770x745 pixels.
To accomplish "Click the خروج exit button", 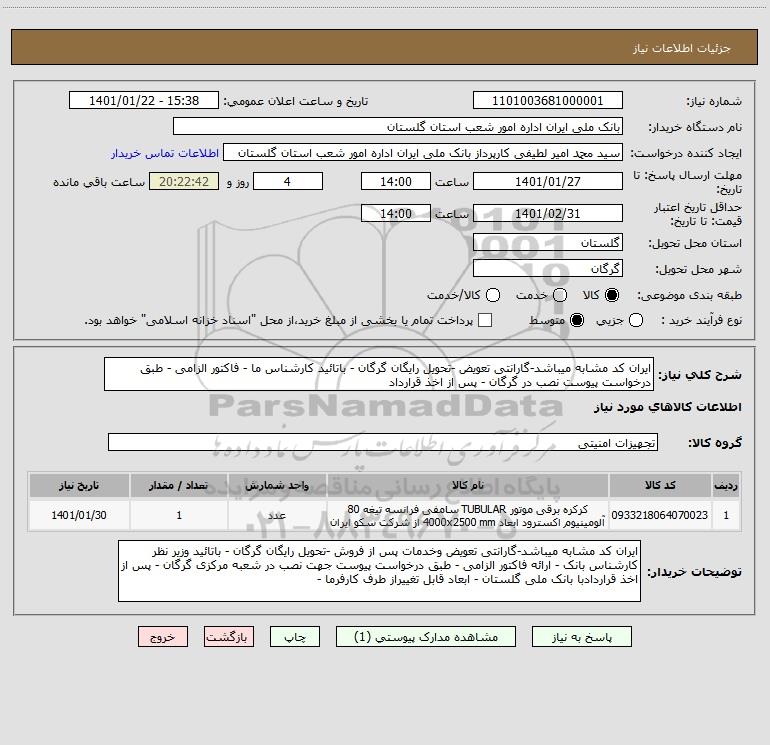I will [x=163, y=637].
